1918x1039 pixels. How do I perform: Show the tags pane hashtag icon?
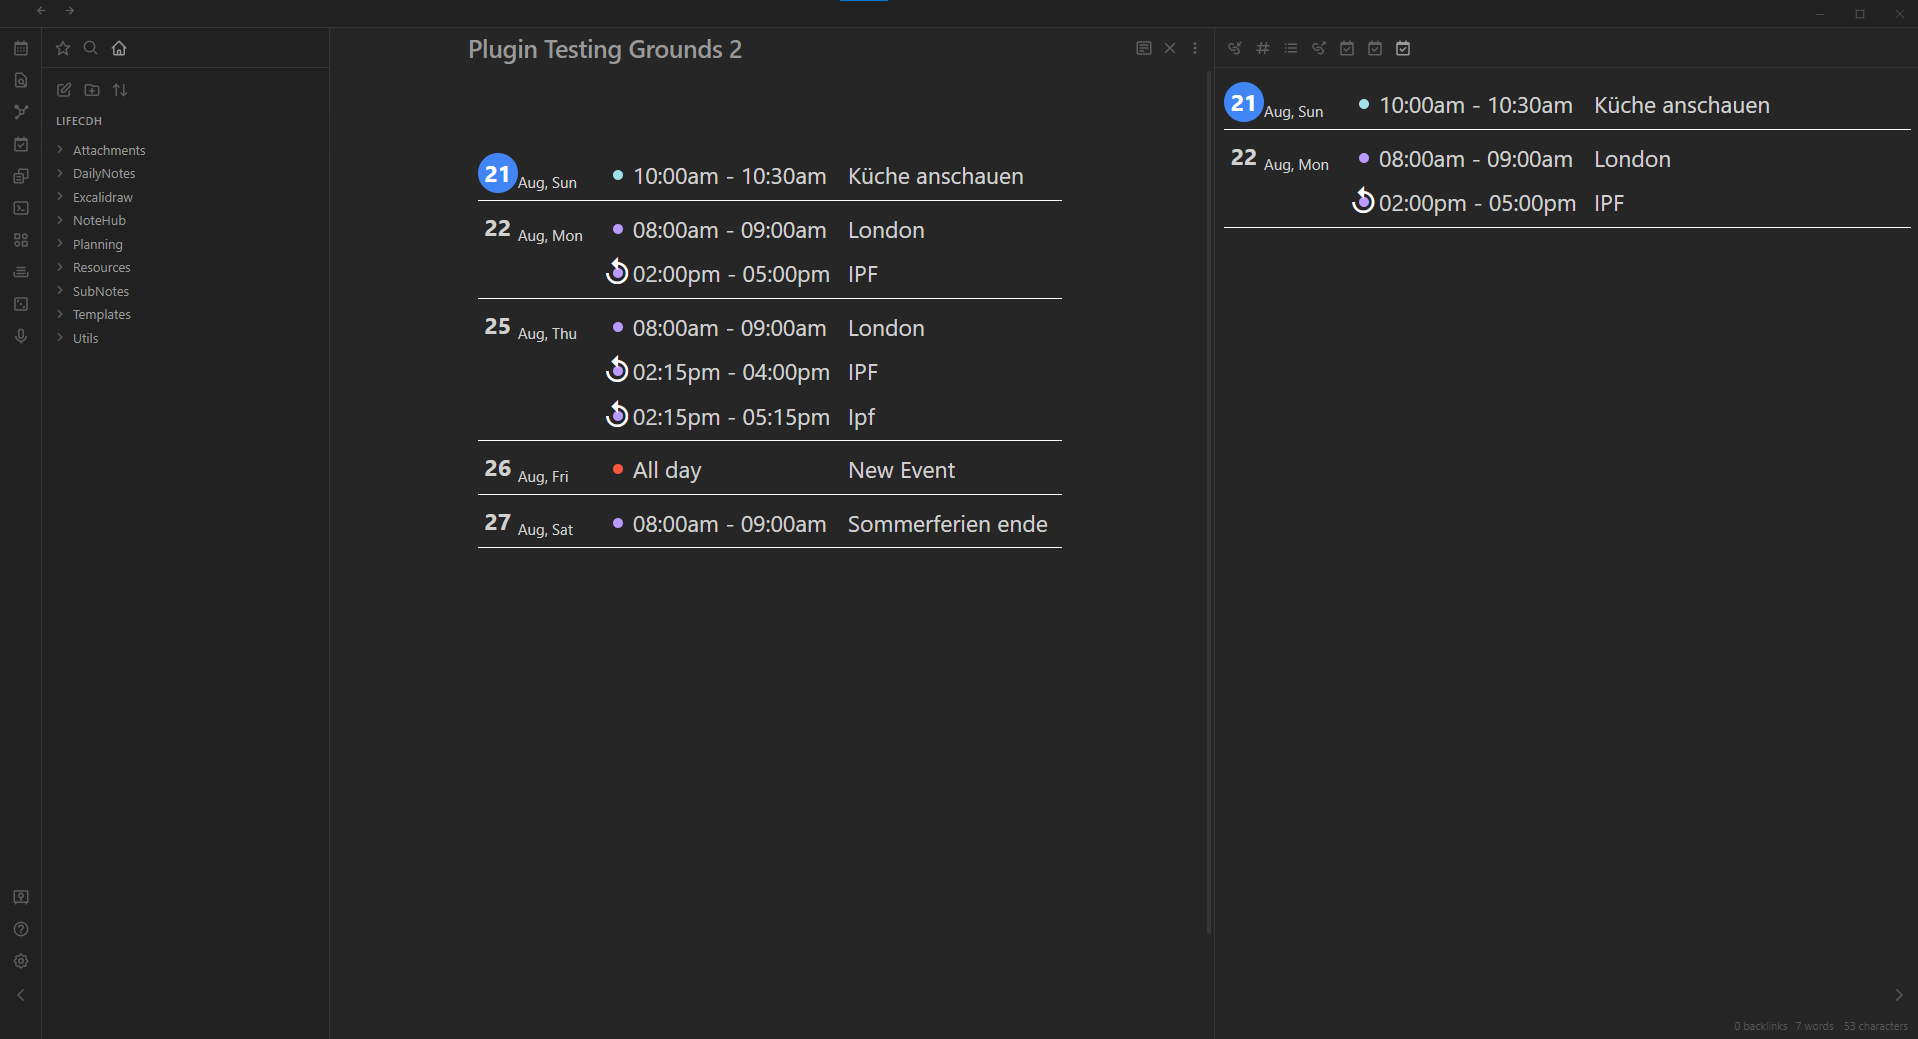click(1263, 48)
